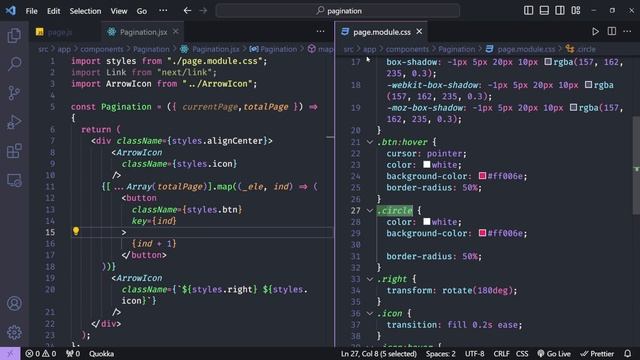Image resolution: width=640 pixels, height=360 pixels.
Task: Open the overflow menu after Go
Action: point(163,11)
